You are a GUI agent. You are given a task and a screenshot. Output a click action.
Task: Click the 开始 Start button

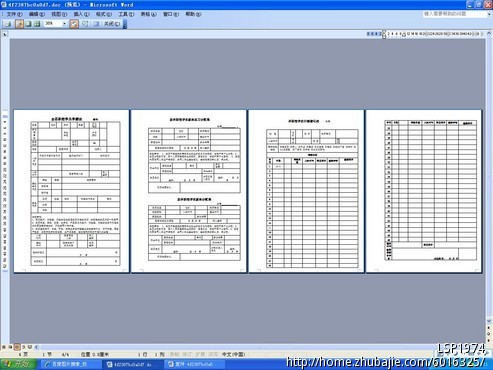click(x=18, y=364)
